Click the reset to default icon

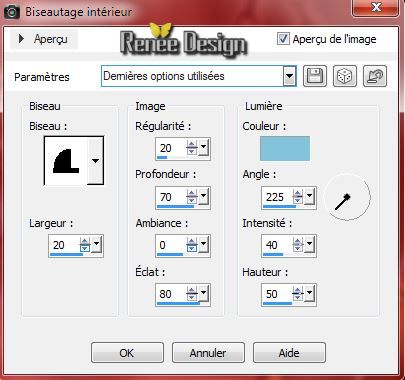[375, 76]
